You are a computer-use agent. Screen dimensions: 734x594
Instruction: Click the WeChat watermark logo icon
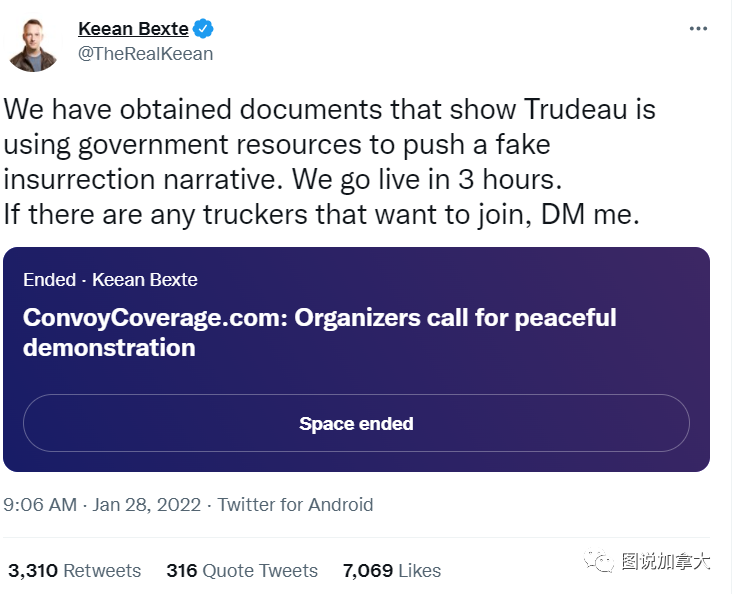pyautogui.click(x=599, y=560)
